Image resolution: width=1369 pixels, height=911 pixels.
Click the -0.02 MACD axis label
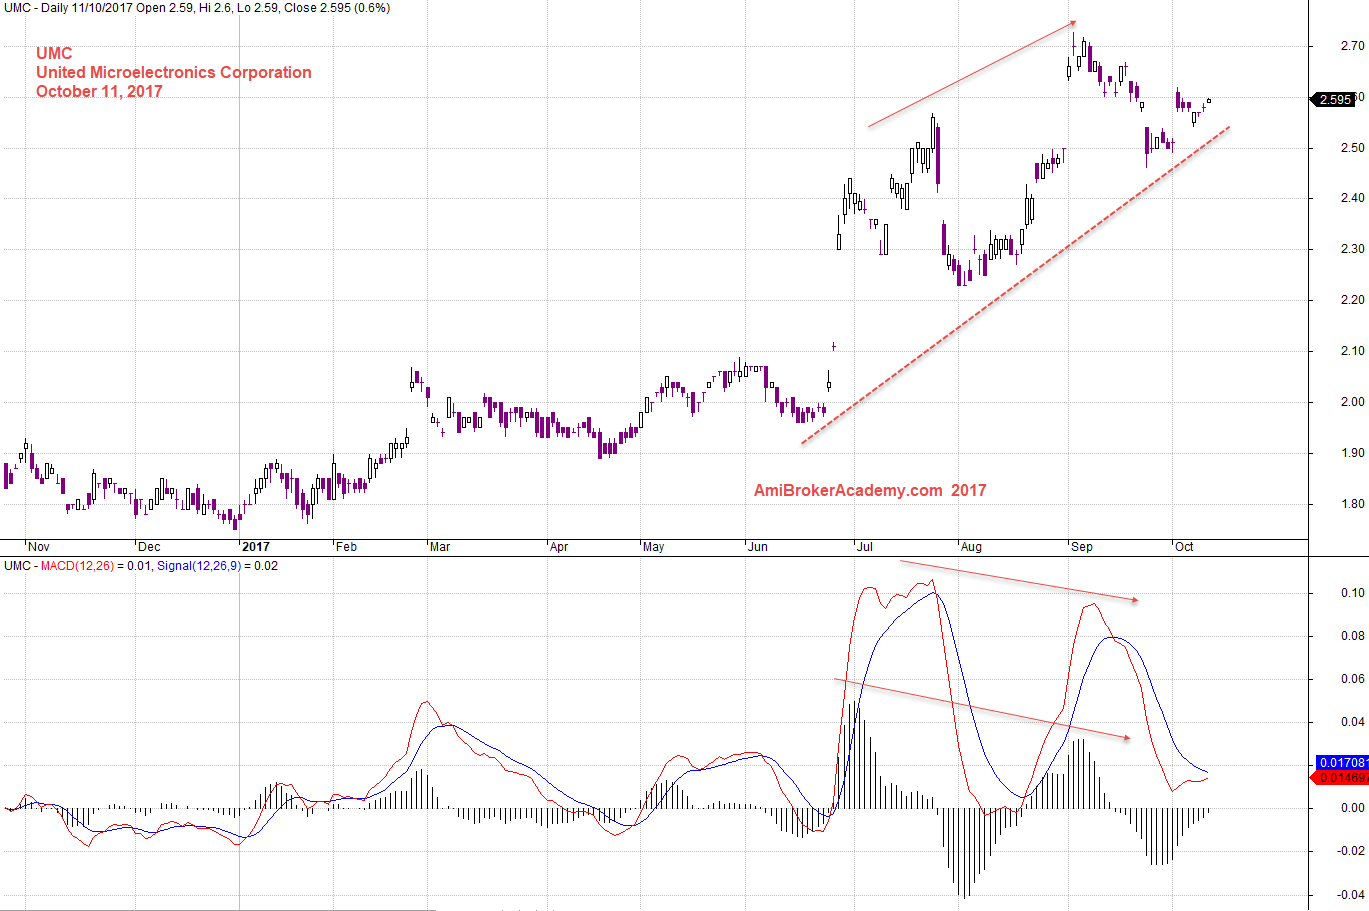pos(1350,851)
